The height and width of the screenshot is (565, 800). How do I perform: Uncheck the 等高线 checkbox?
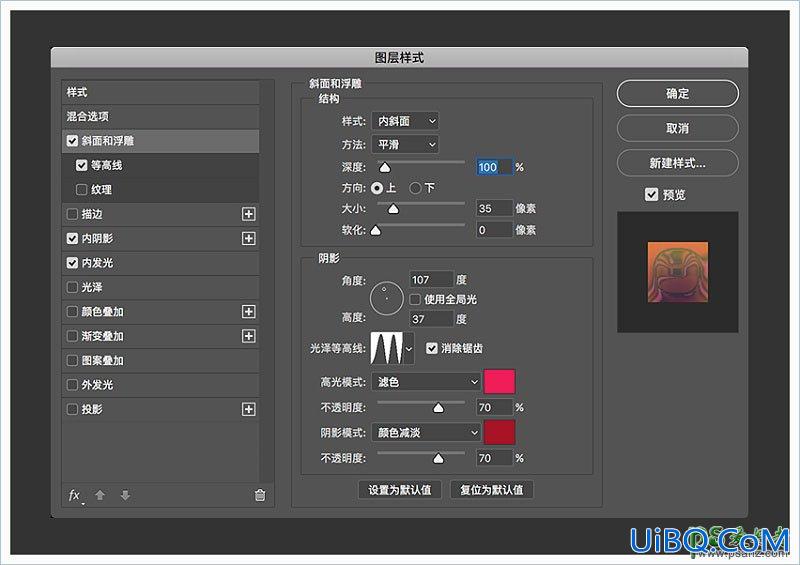click(81, 165)
